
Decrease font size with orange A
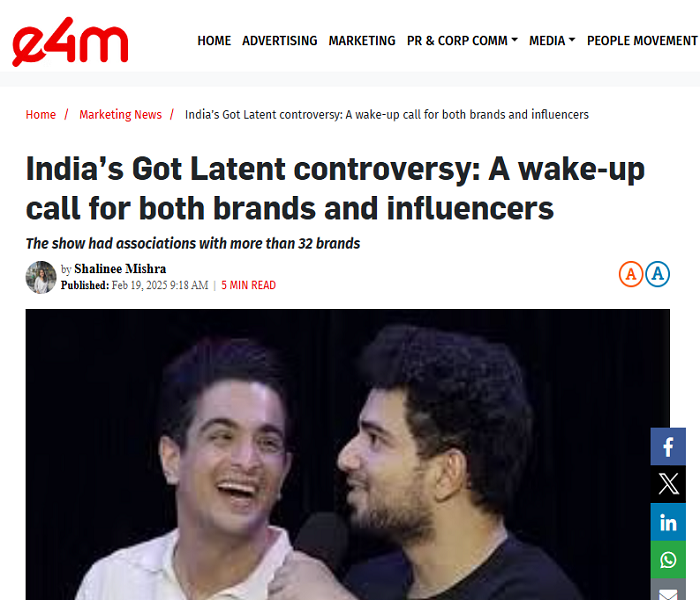(631, 274)
